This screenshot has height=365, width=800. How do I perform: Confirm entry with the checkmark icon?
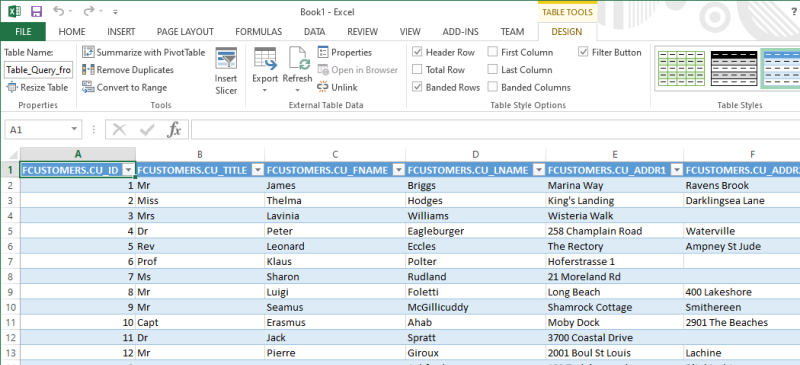(147, 130)
